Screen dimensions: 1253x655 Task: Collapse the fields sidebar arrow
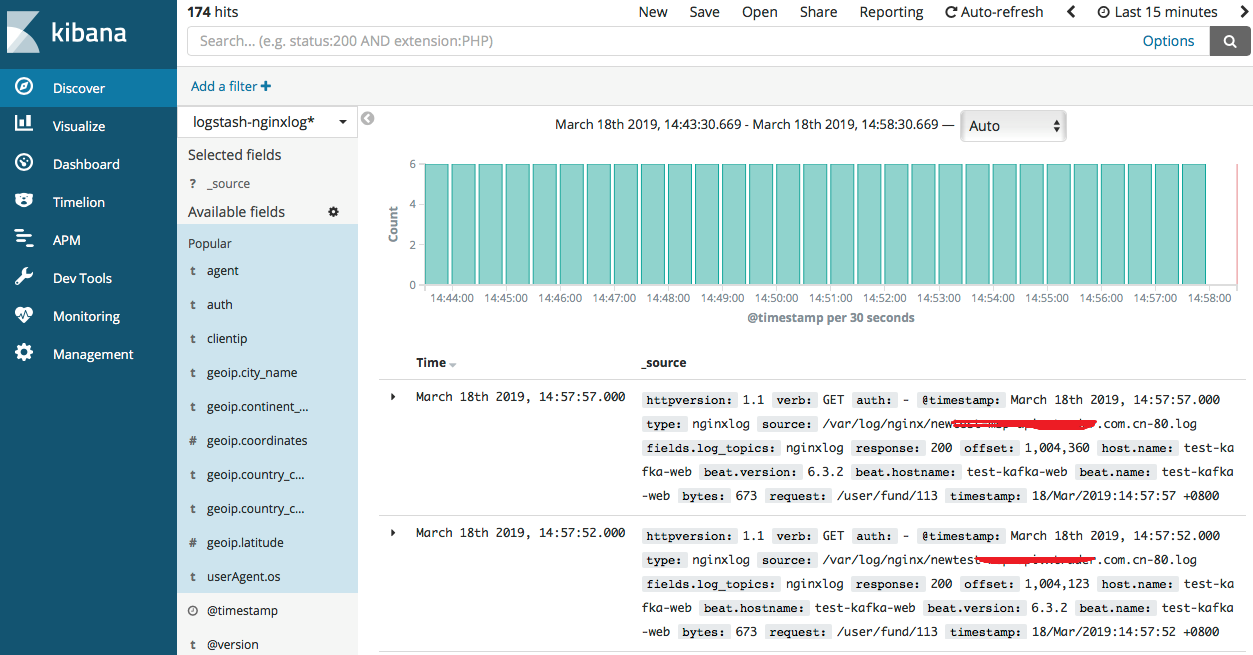point(367,119)
